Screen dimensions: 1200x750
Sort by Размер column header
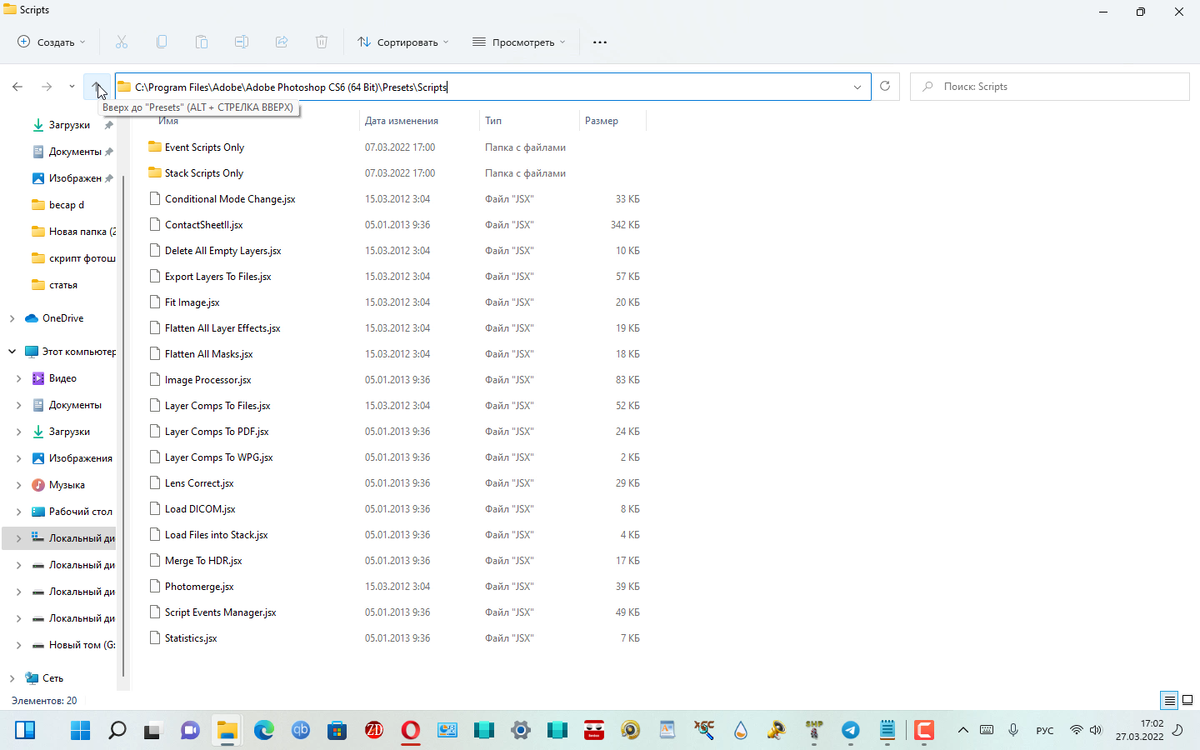(x=602, y=121)
